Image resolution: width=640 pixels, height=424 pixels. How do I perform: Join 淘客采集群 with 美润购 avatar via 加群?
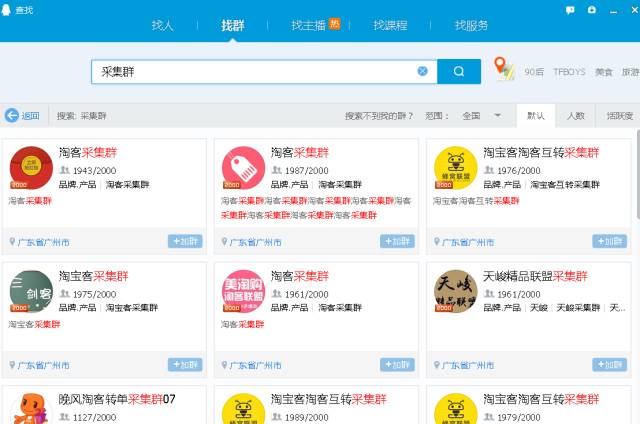[x=397, y=364]
